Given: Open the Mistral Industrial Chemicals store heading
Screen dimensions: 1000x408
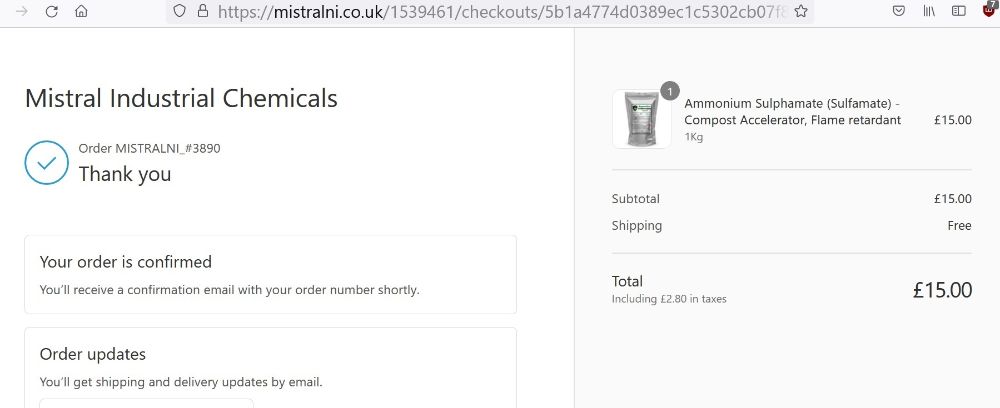Looking at the screenshot, I should click(181, 98).
